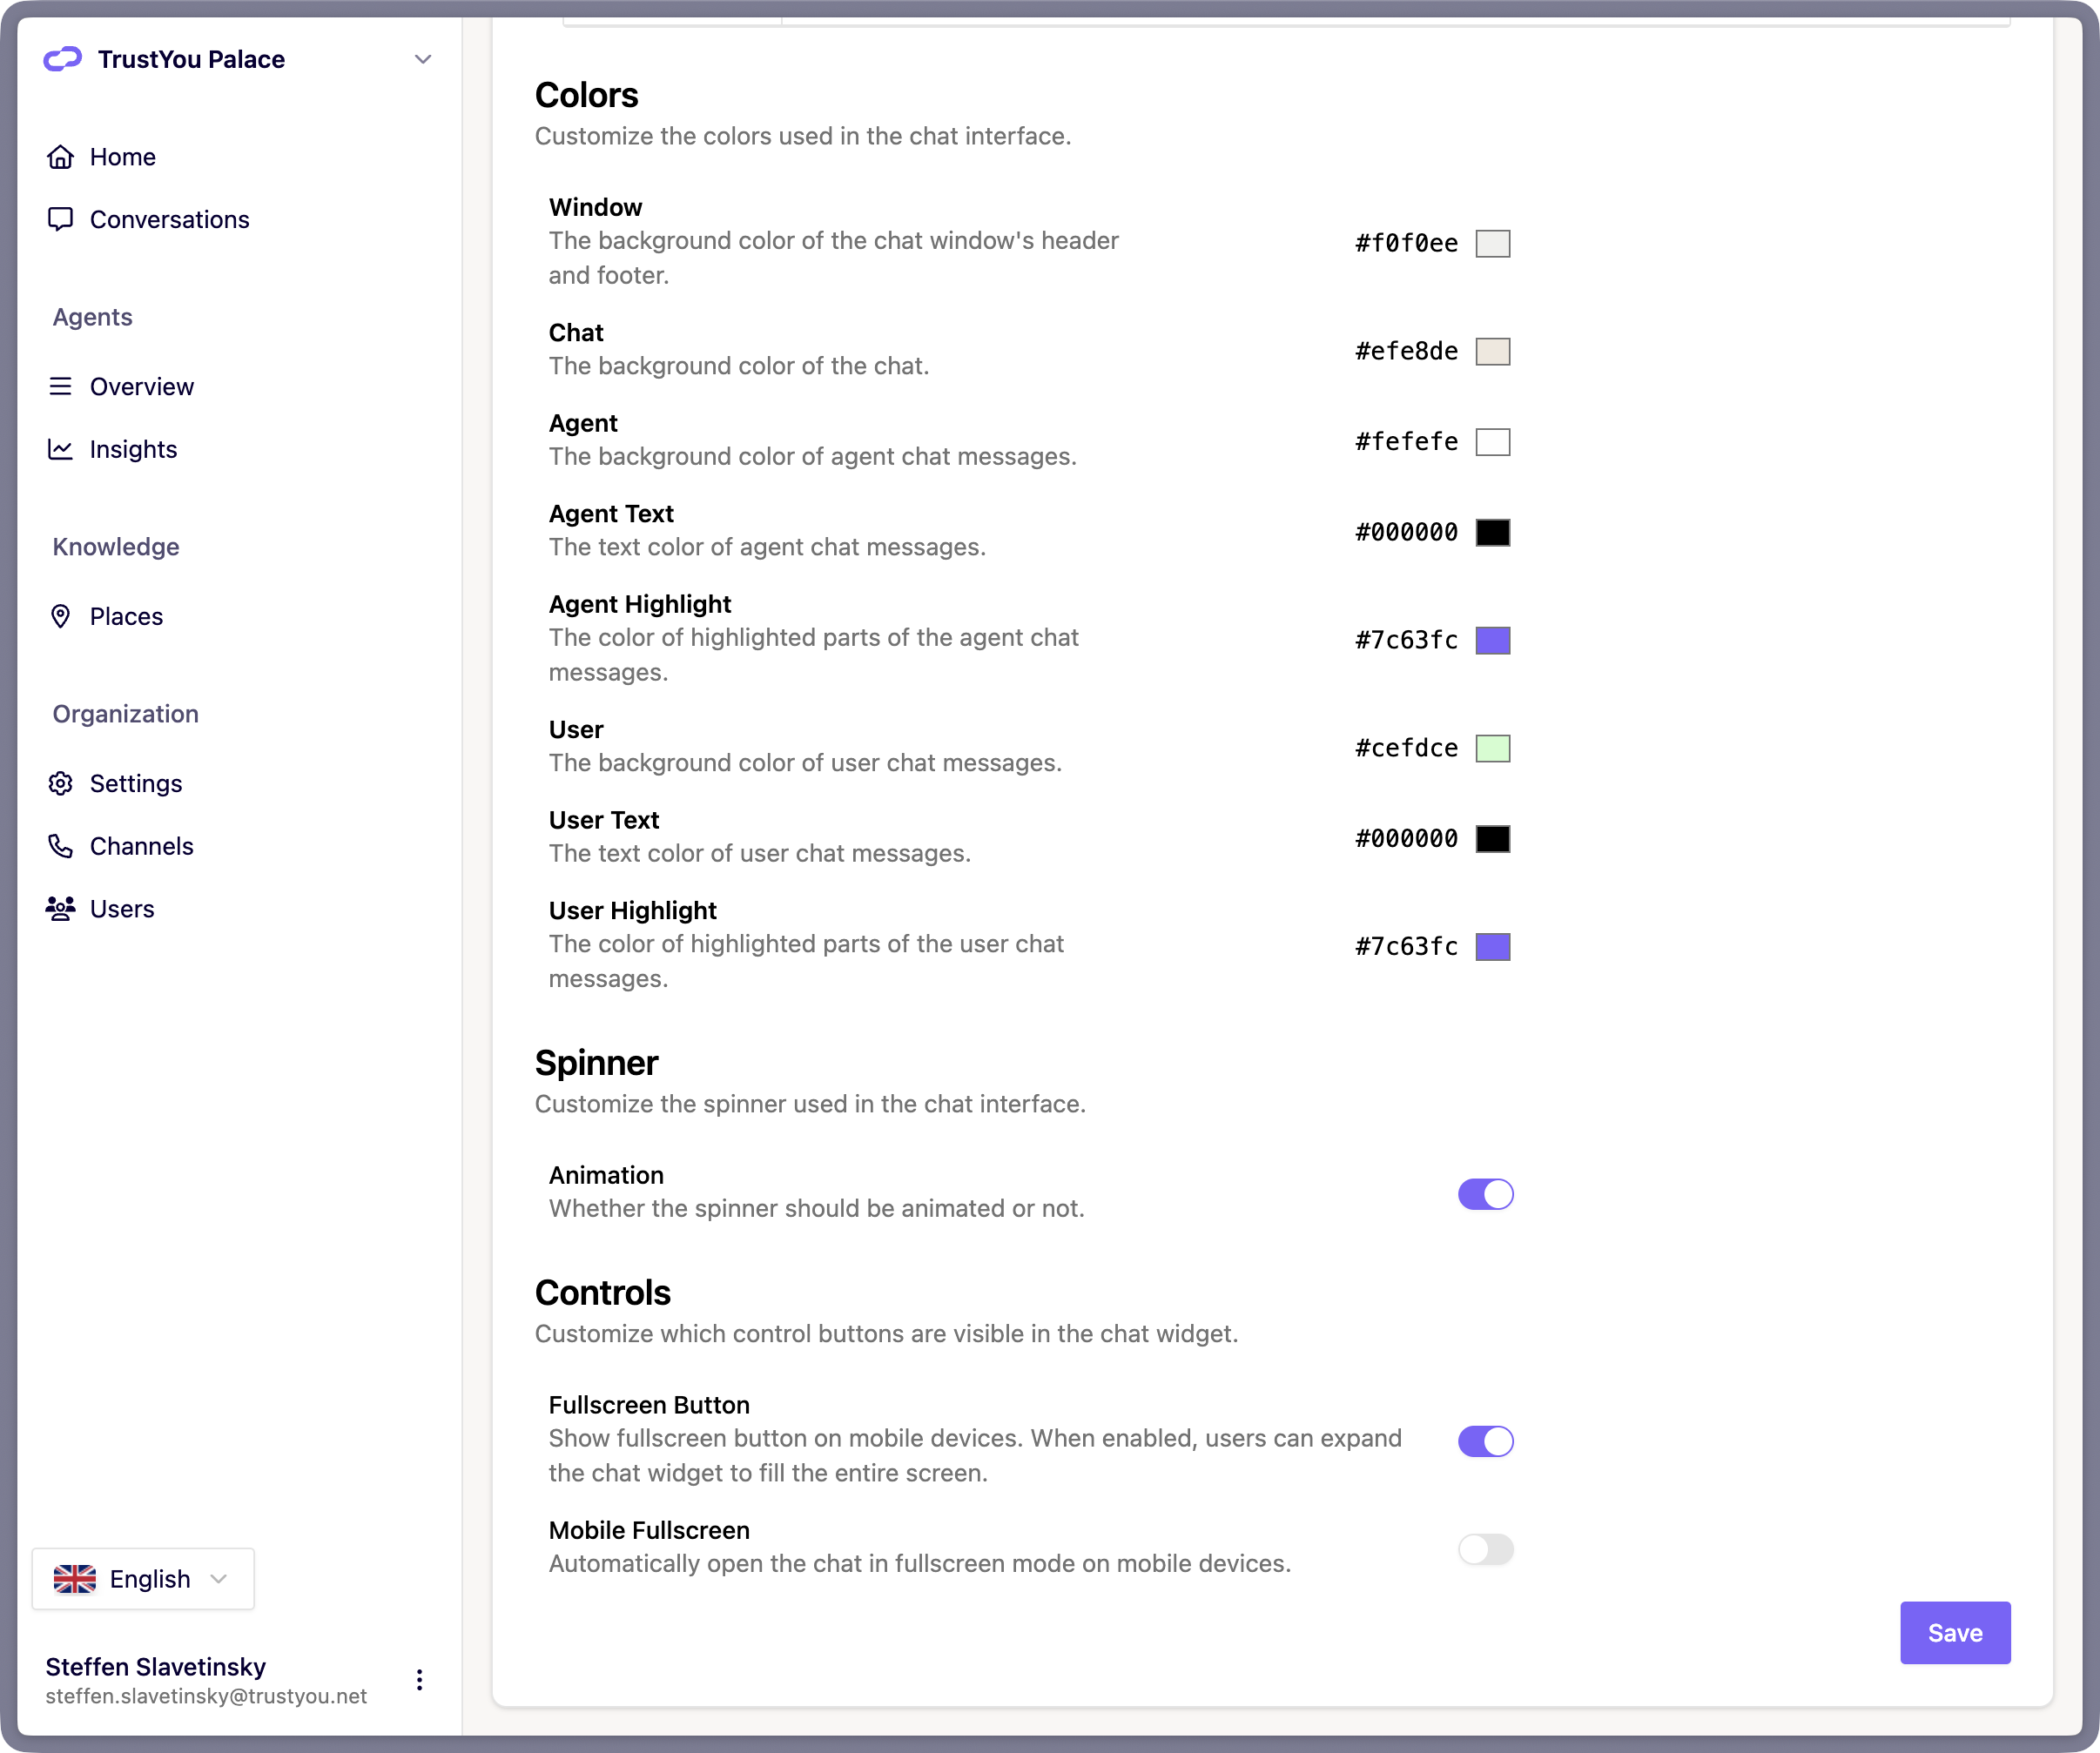
Task: Open the User Text color swatch
Action: 1492,838
